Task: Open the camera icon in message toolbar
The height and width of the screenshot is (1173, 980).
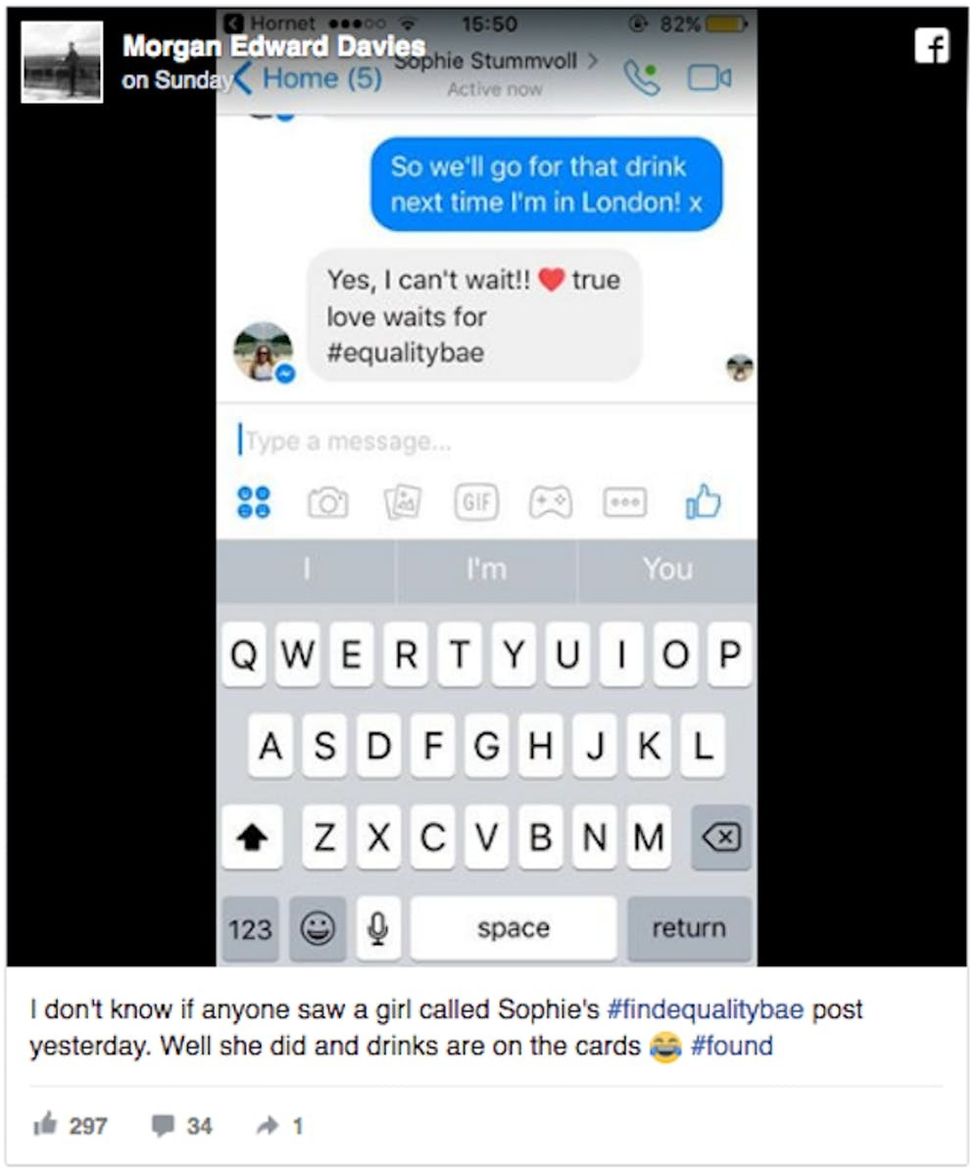Action: coord(328,502)
